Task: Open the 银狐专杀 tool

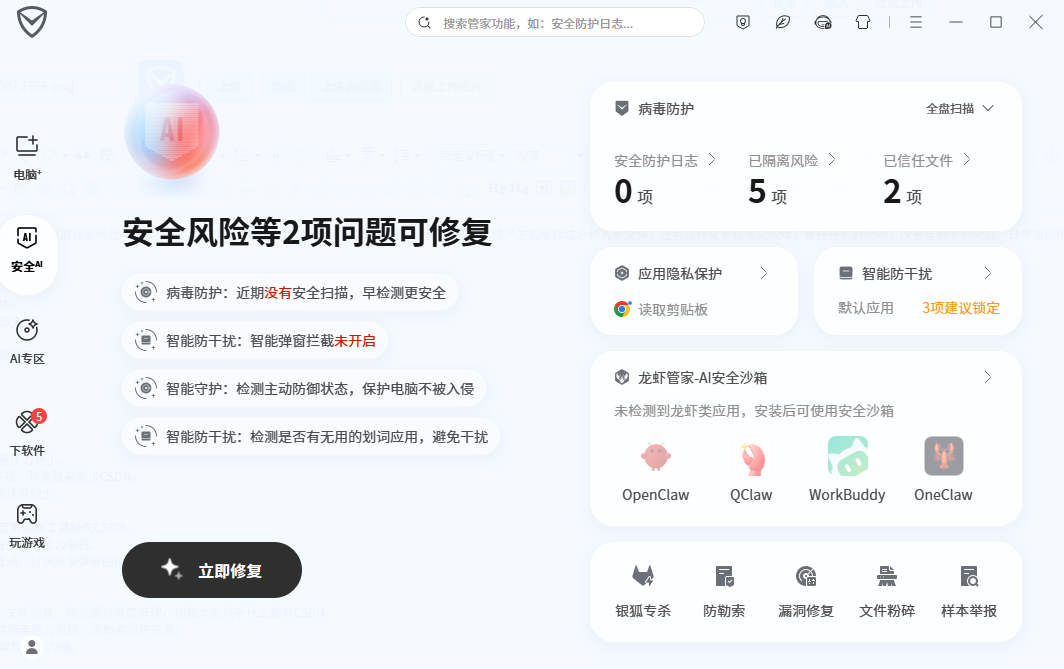Action: (643, 590)
